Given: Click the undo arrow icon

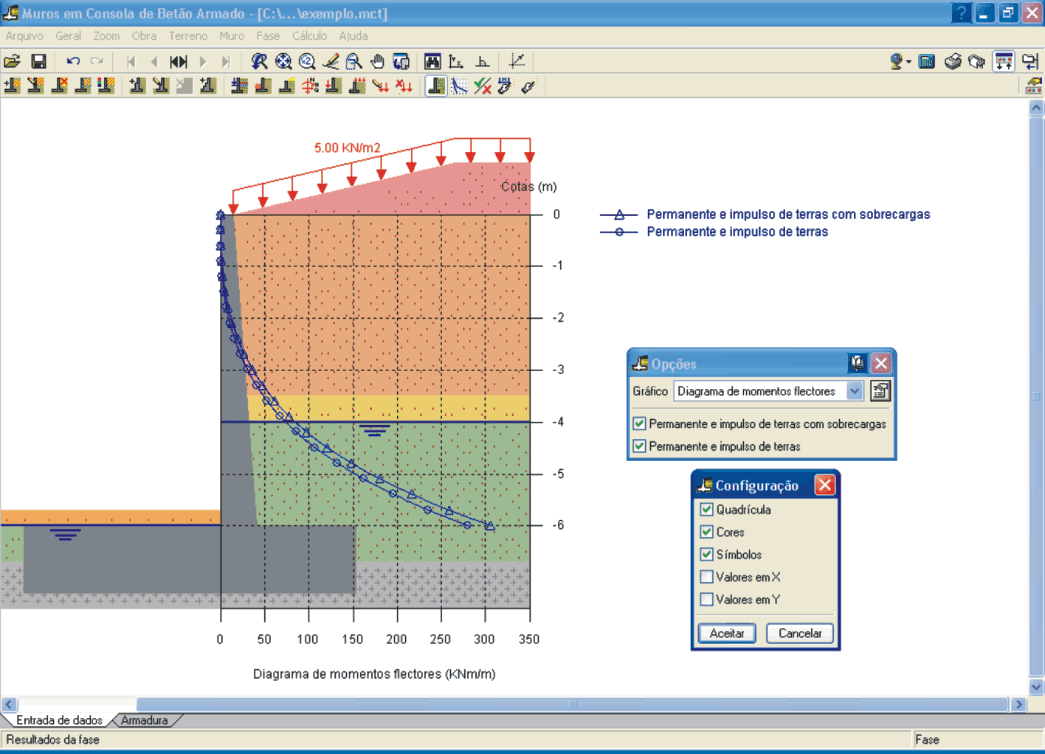Looking at the screenshot, I should tap(73, 62).
